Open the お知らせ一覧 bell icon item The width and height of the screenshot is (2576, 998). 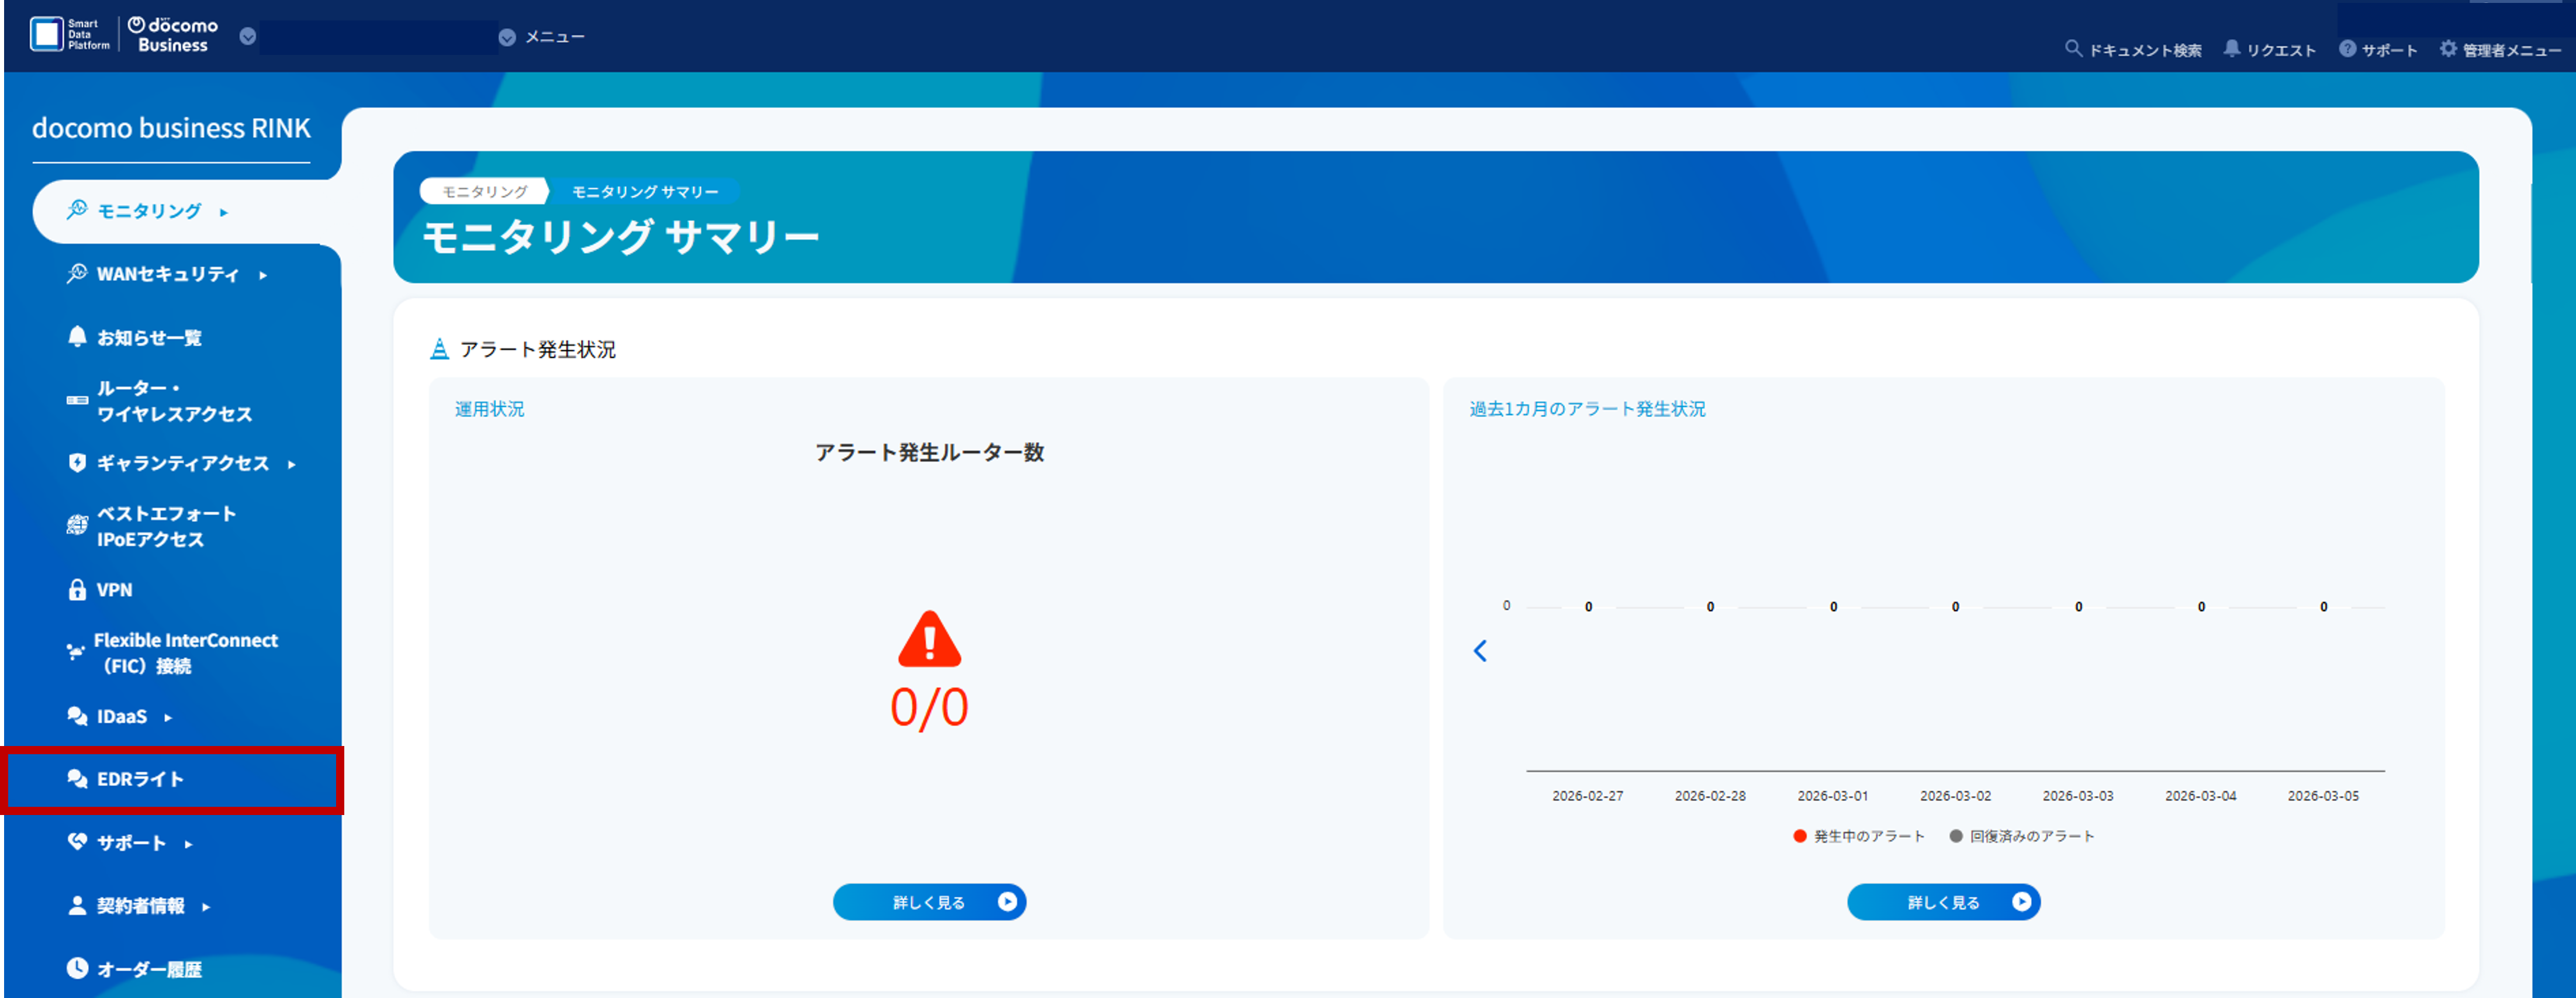(x=77, y=337)
